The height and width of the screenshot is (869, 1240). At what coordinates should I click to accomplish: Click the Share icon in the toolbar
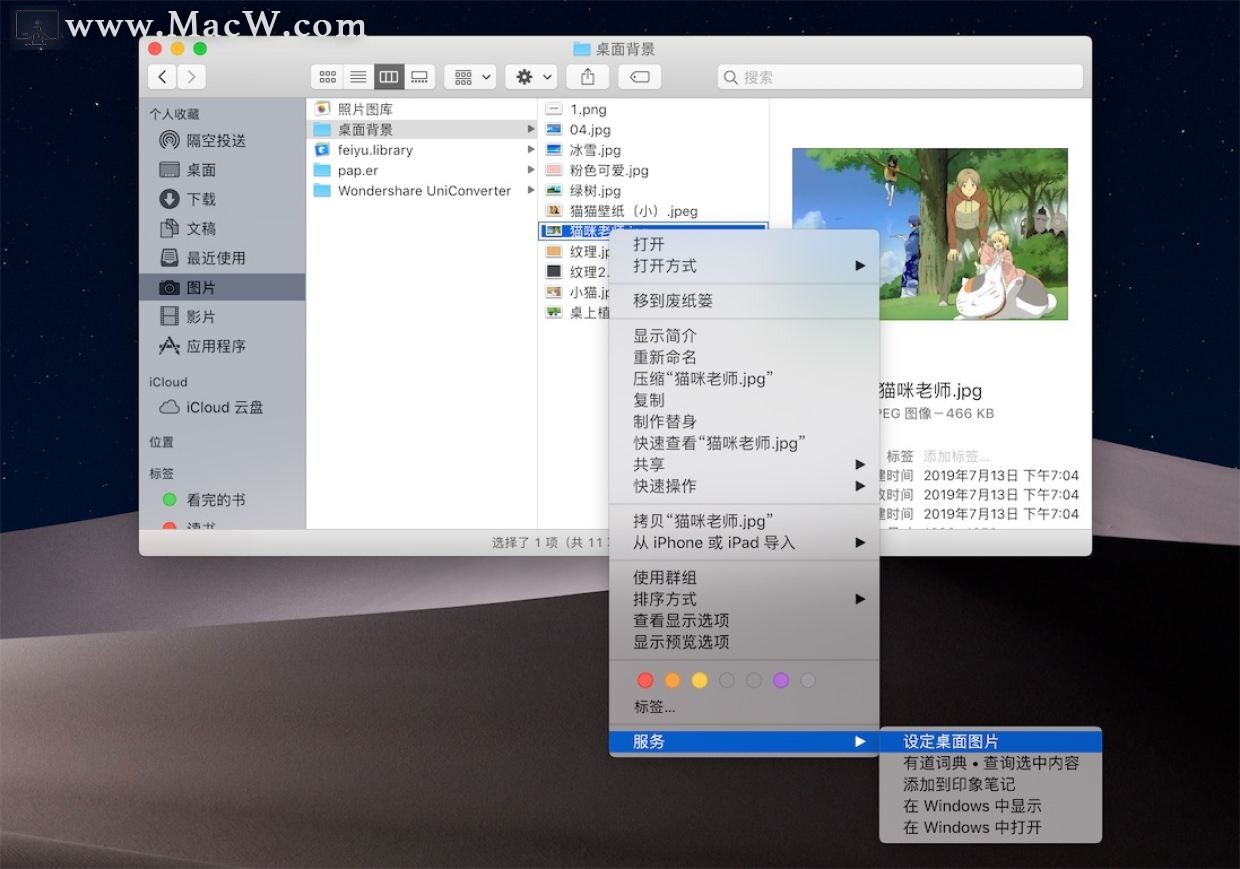point(586,76)
